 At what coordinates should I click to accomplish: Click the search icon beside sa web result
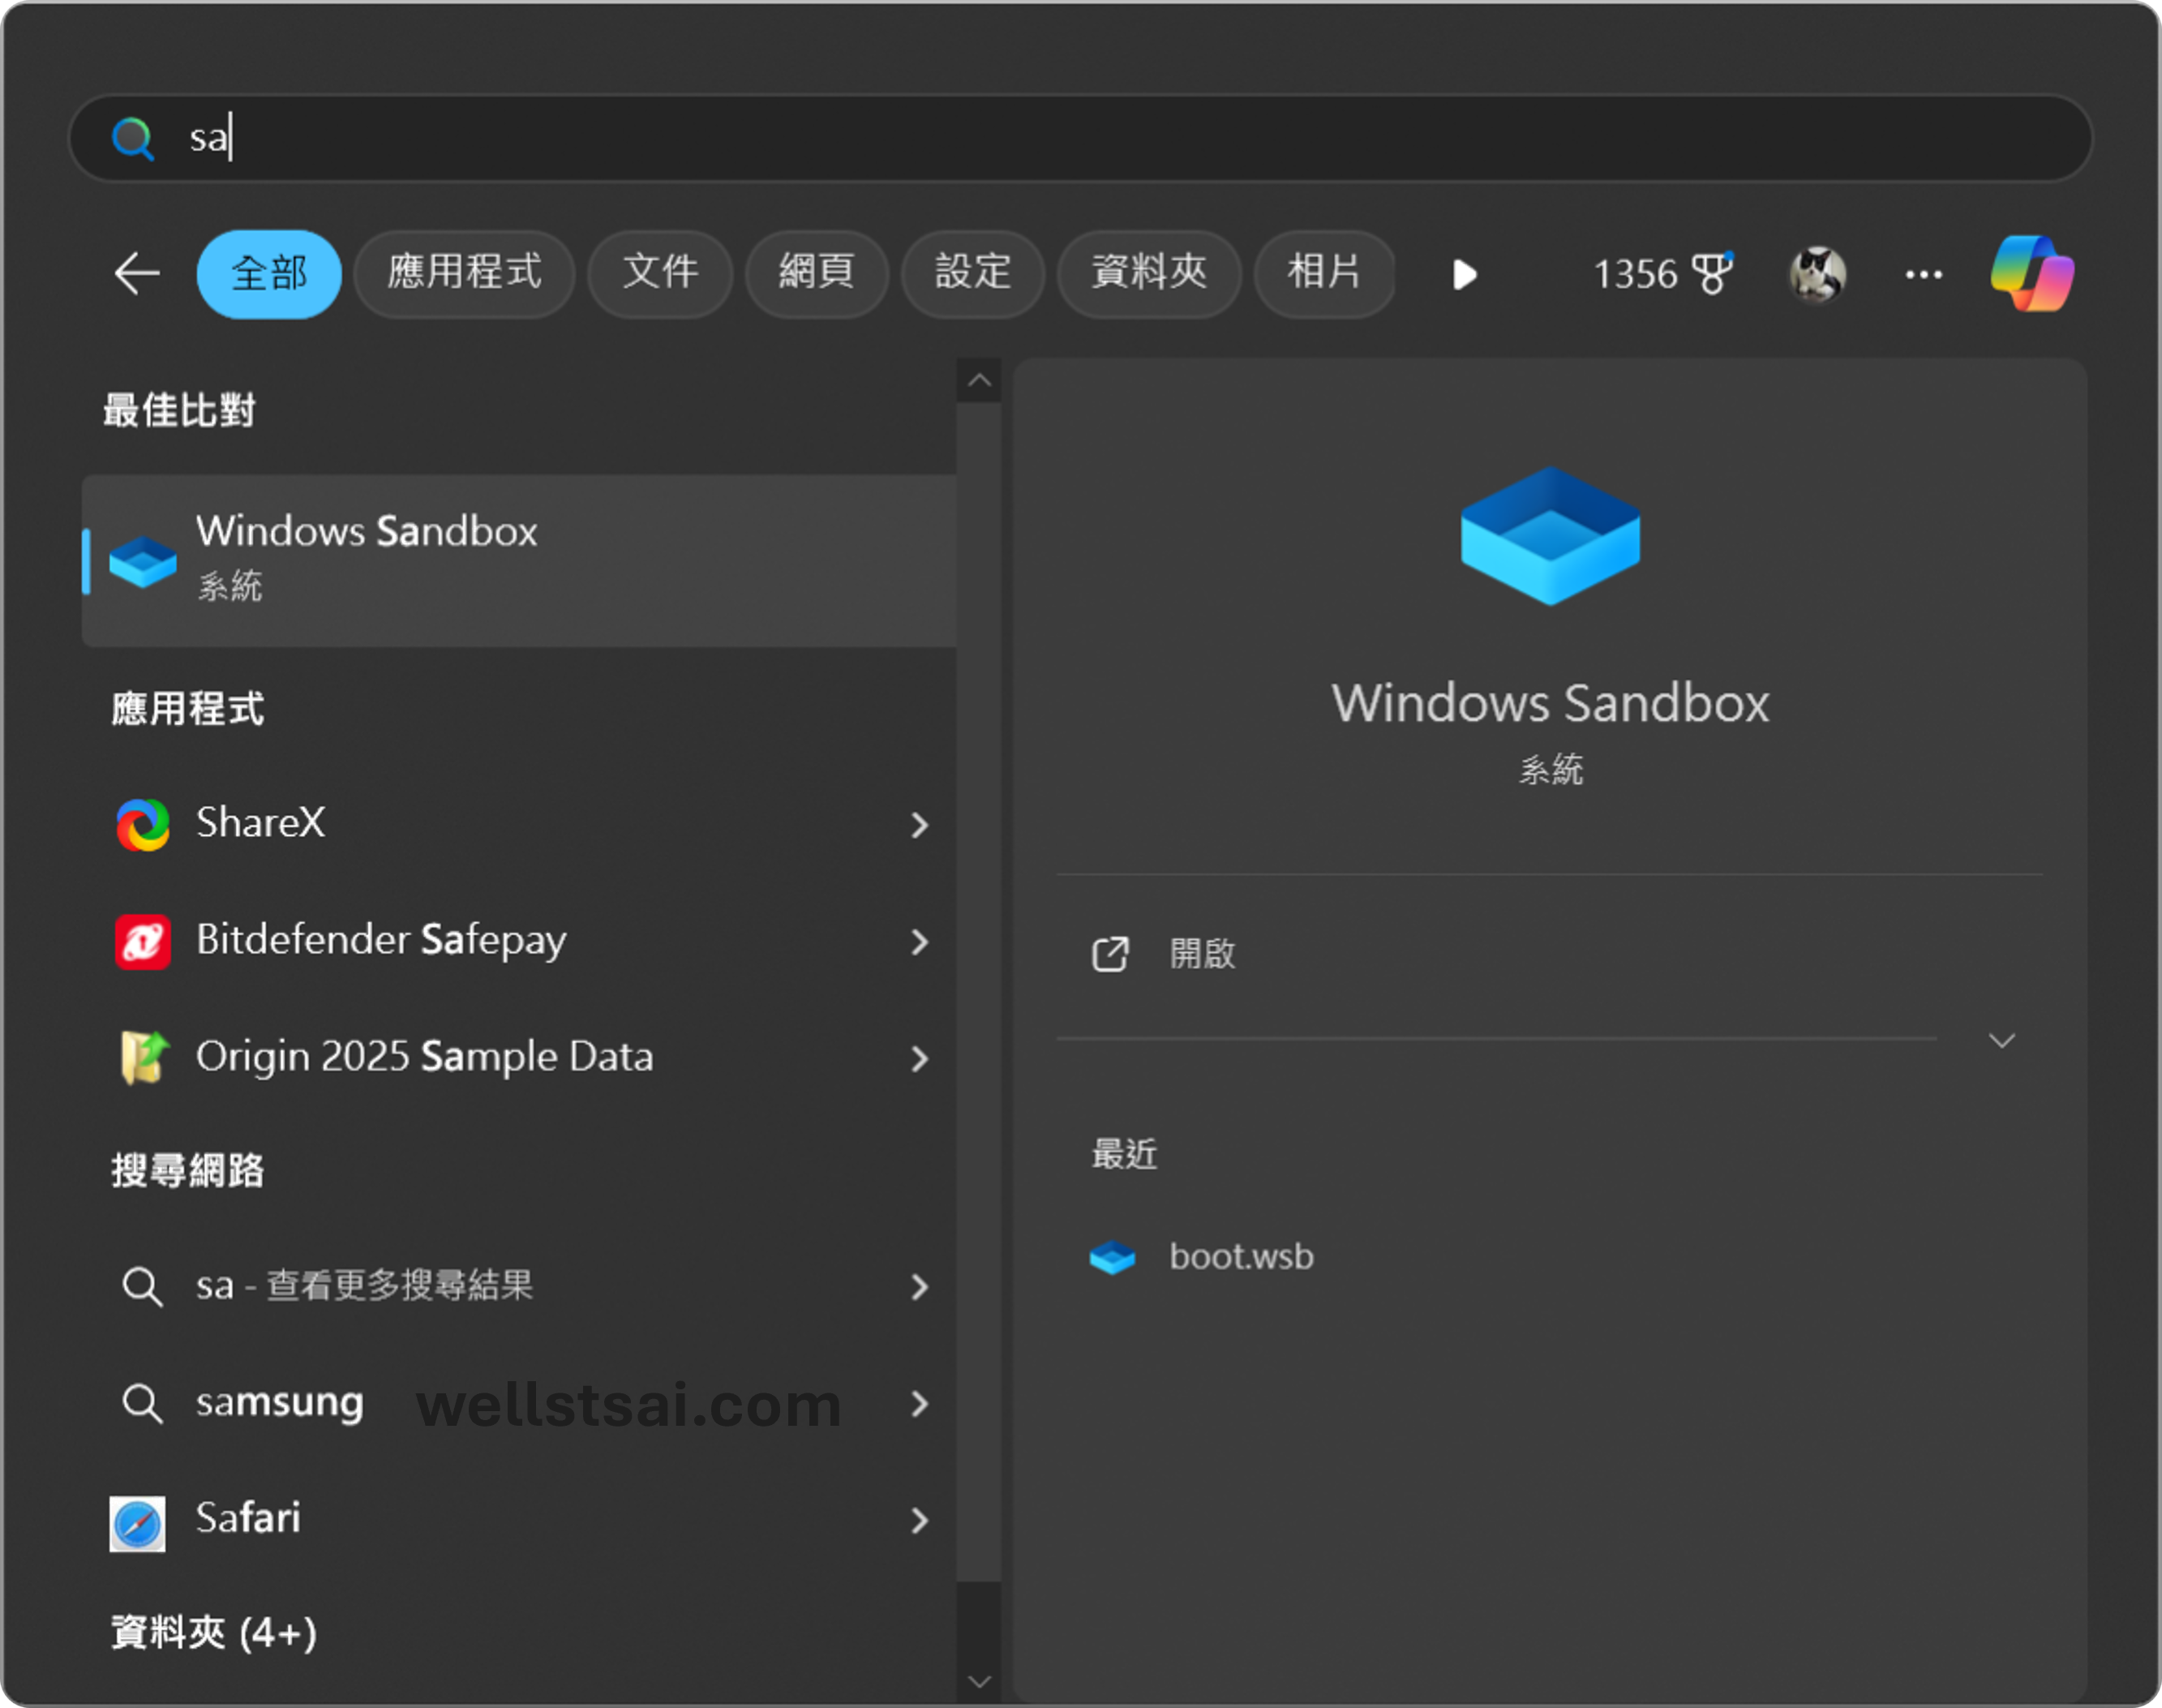(x=141, y=1286)
